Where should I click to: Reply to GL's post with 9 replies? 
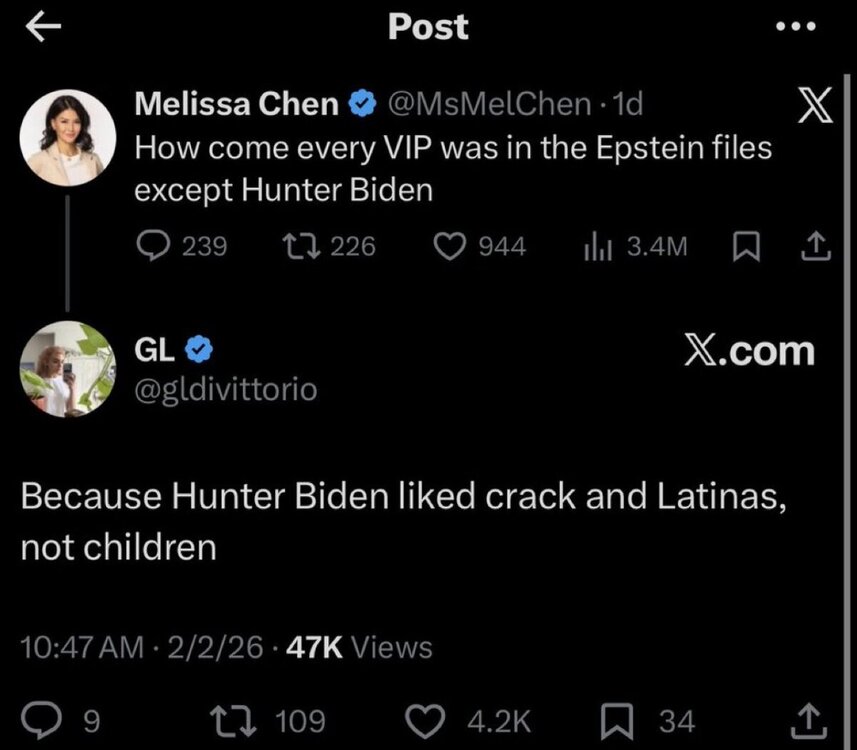tap(47, 720)
